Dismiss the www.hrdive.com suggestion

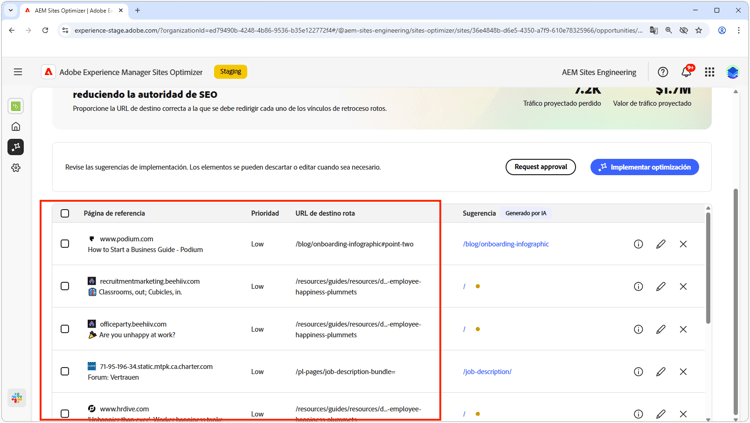click(683, 414)
